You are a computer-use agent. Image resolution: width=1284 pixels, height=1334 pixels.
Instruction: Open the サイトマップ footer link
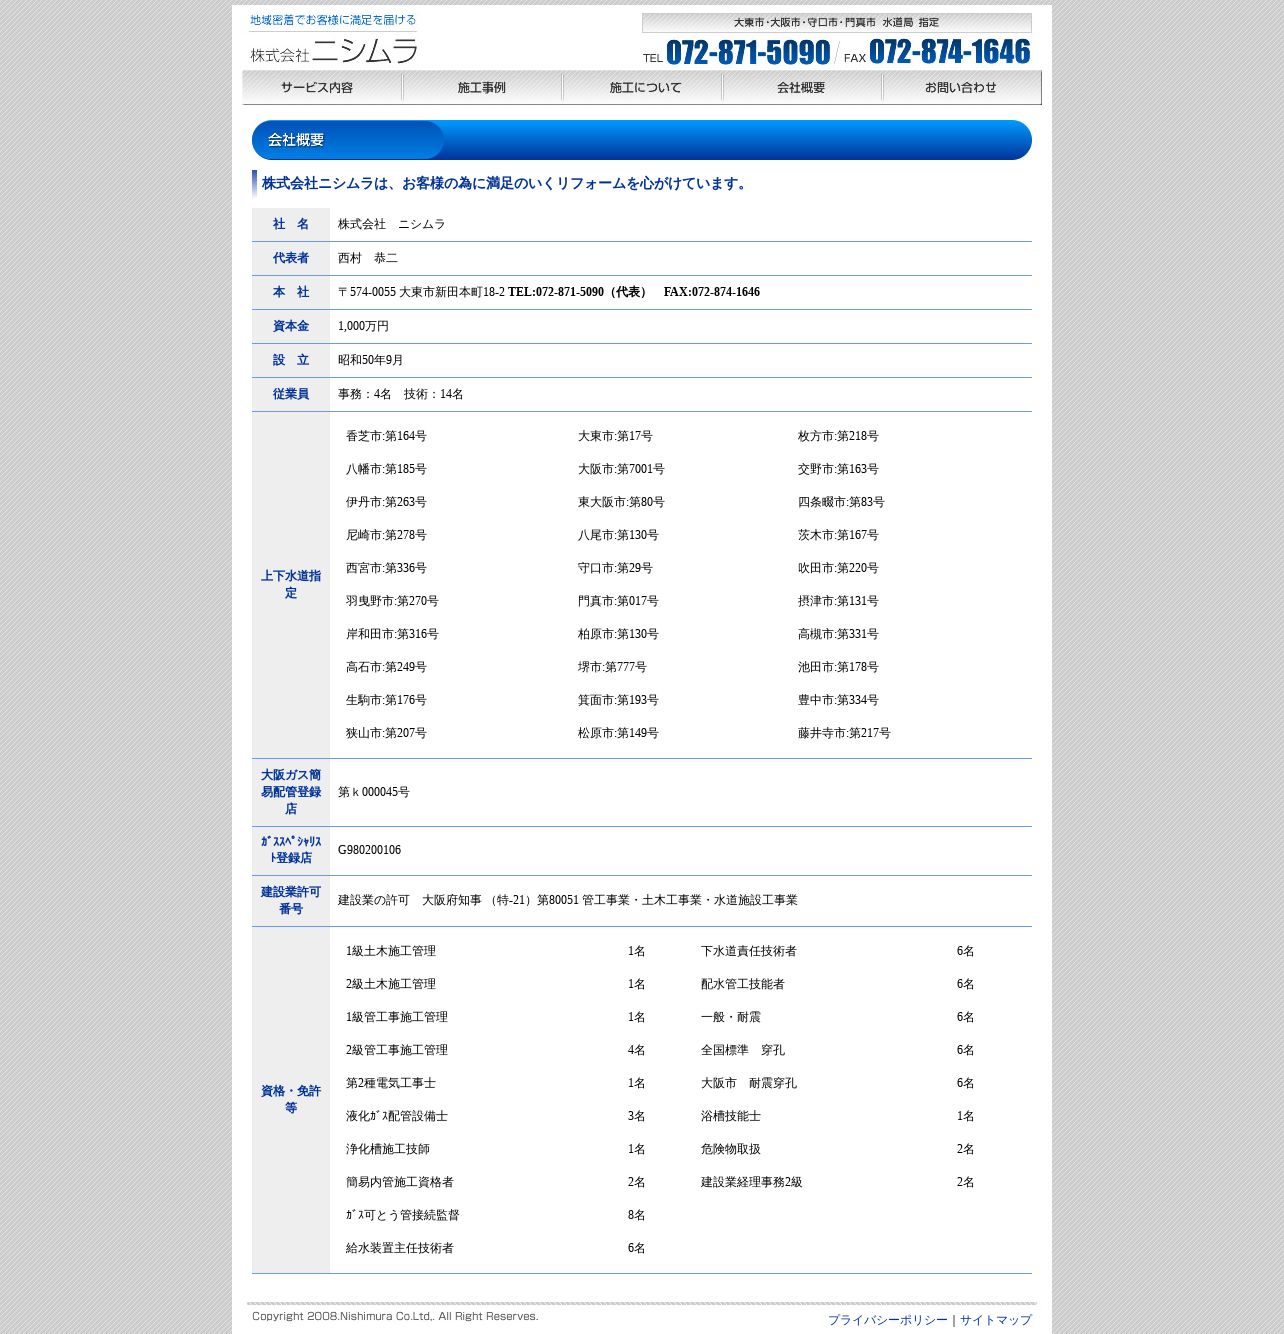(x=995, y=1320)
